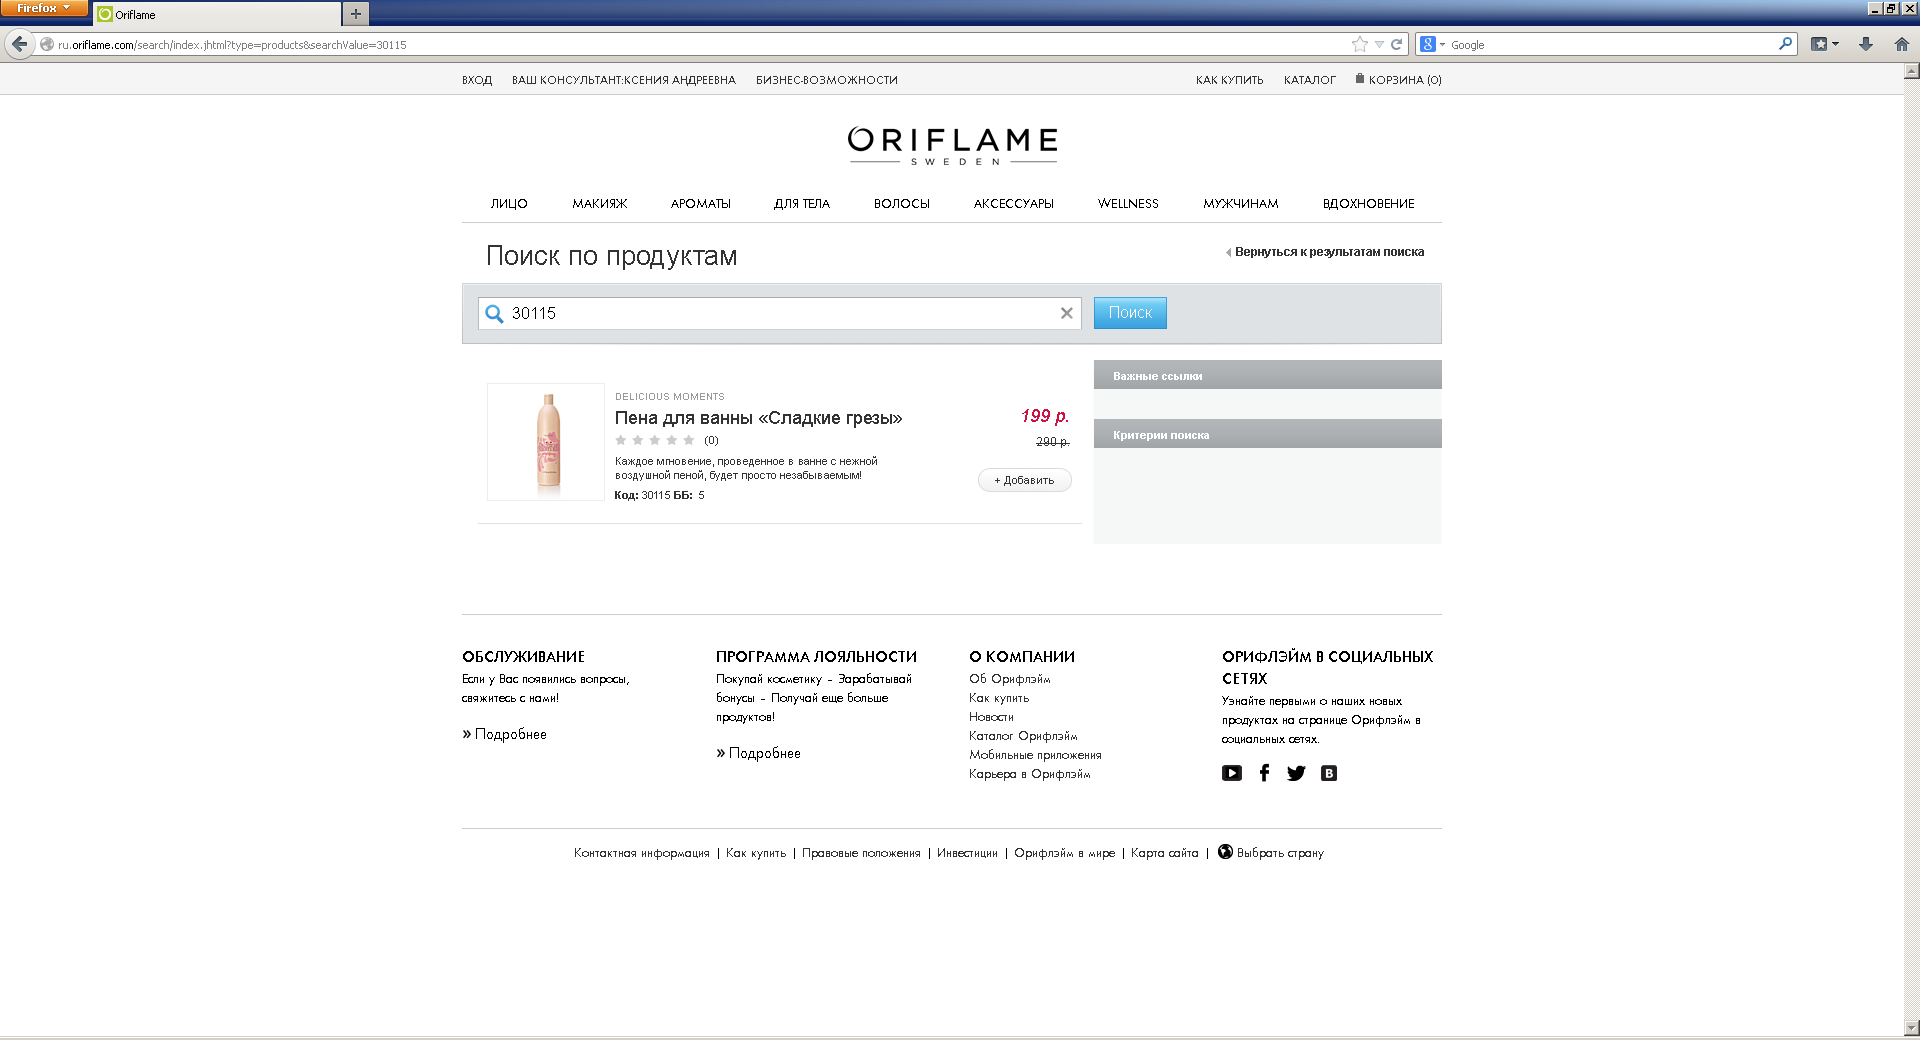Click the shopping bag Корзина icon
1920x1040 pixels.
tap(1360, 78)
